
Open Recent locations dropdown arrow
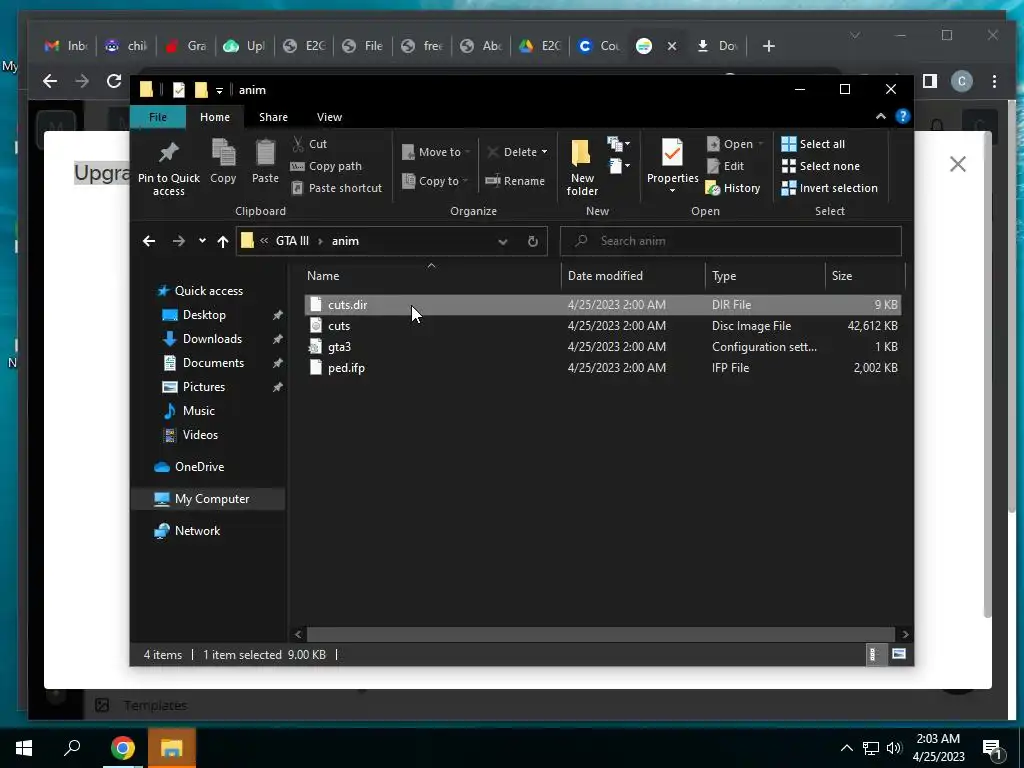[x=202, y=241]
